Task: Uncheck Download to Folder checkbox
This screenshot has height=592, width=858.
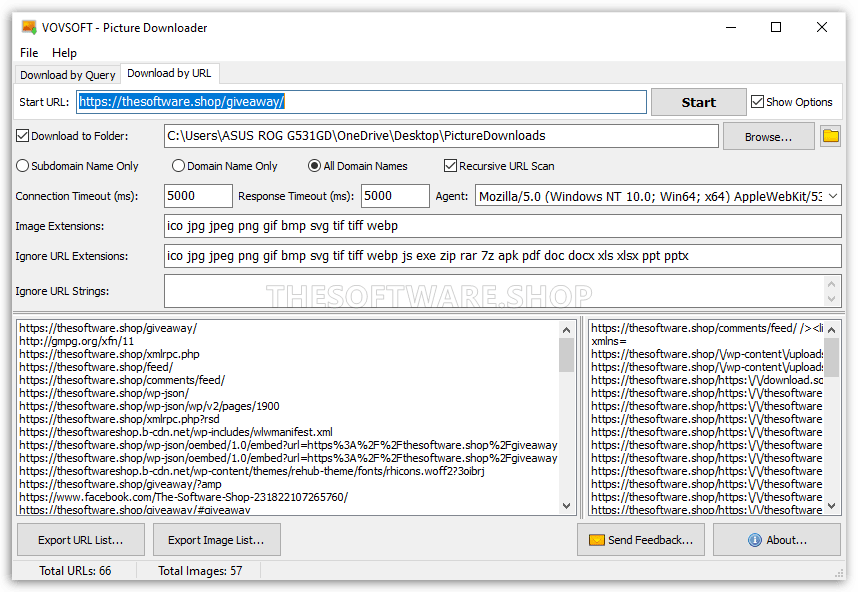Action: point(22,136)
